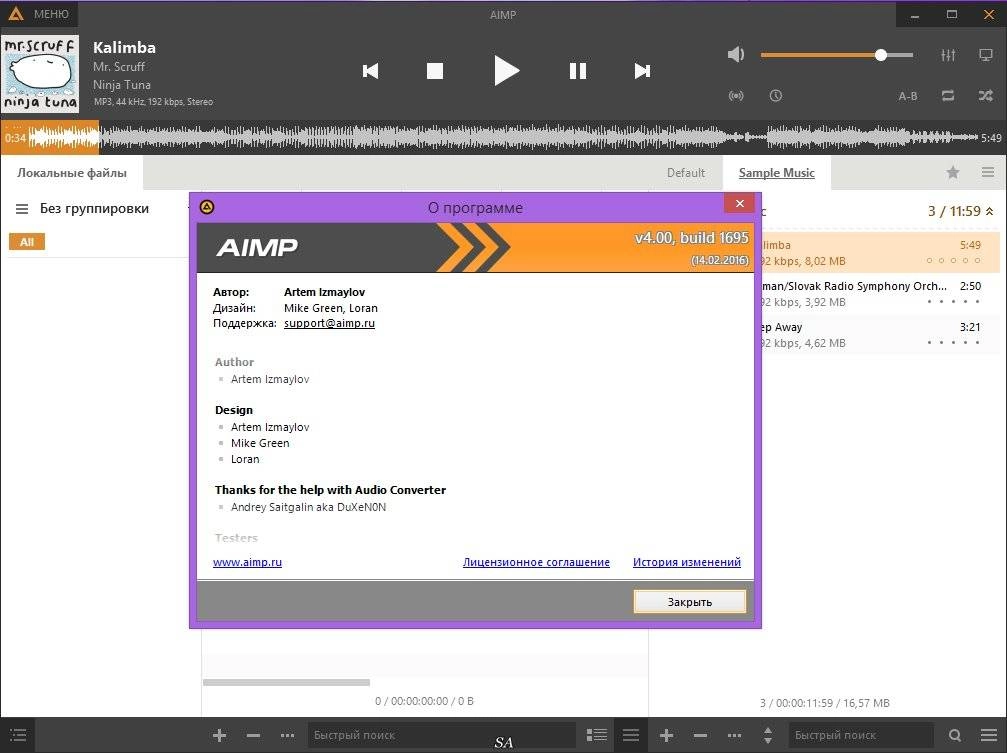Open the equalizer settings icon
The width and height of the screenshot is (1007, 753).
click(948, 55)
